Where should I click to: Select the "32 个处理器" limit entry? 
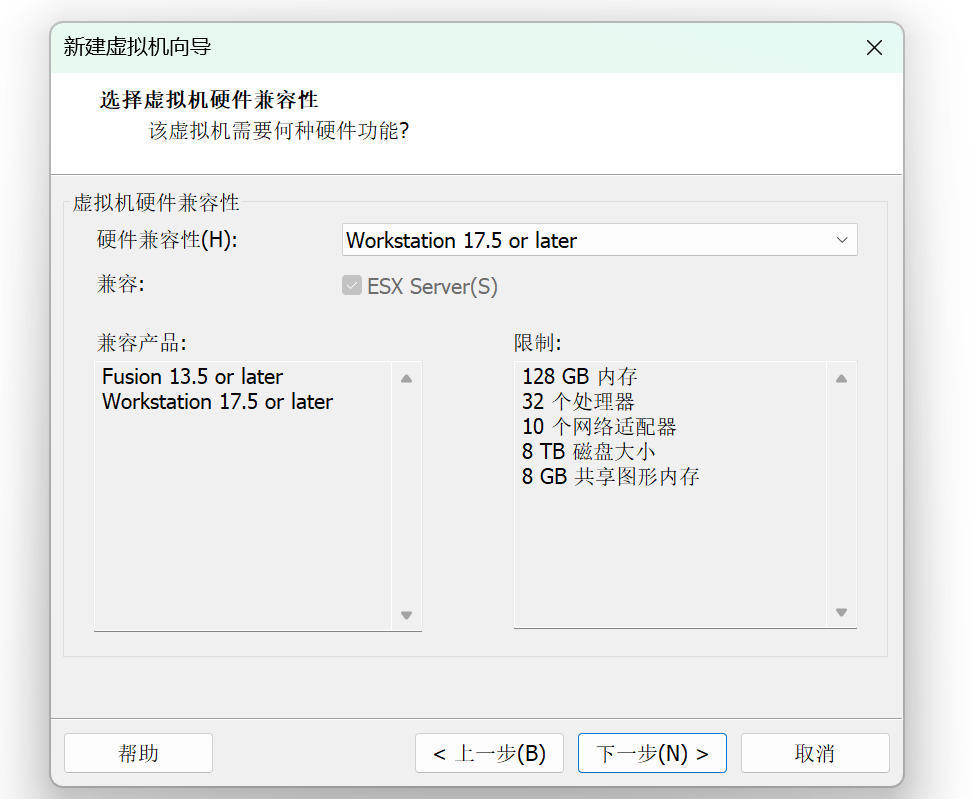578,401
